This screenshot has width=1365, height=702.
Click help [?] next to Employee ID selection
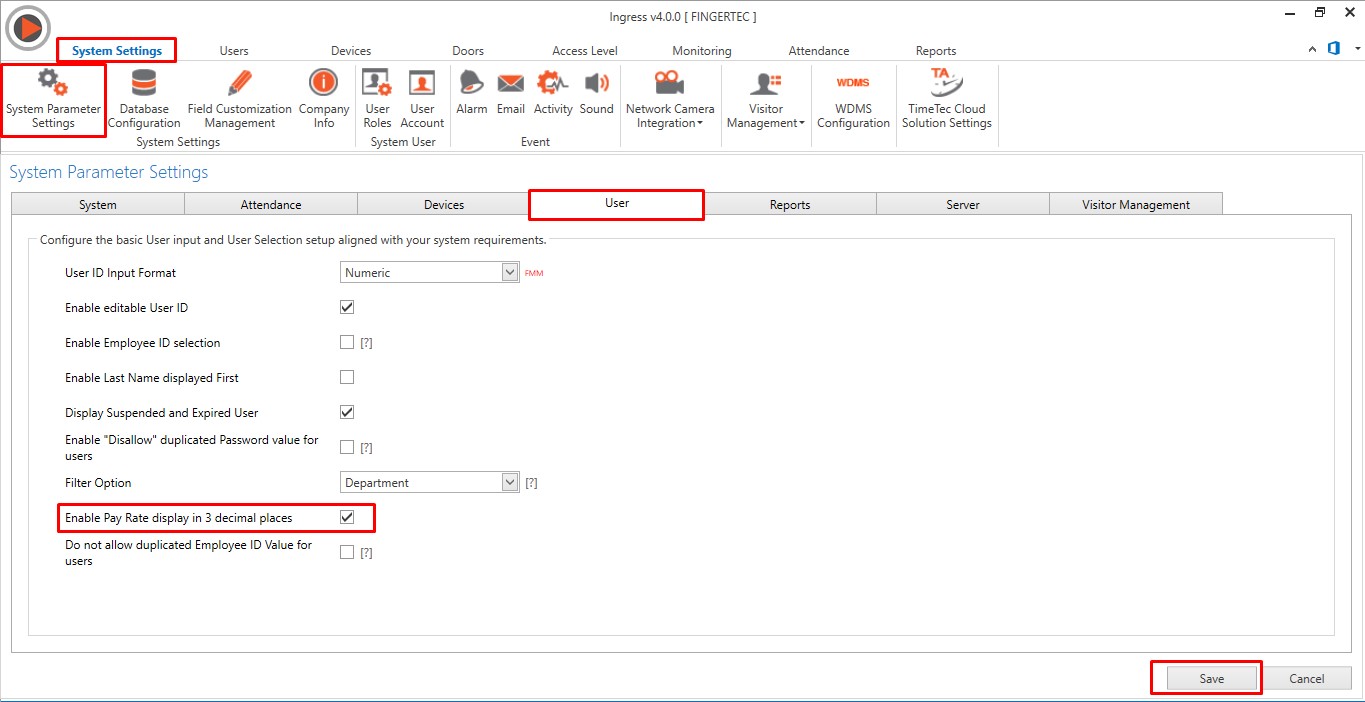point(366,343)
